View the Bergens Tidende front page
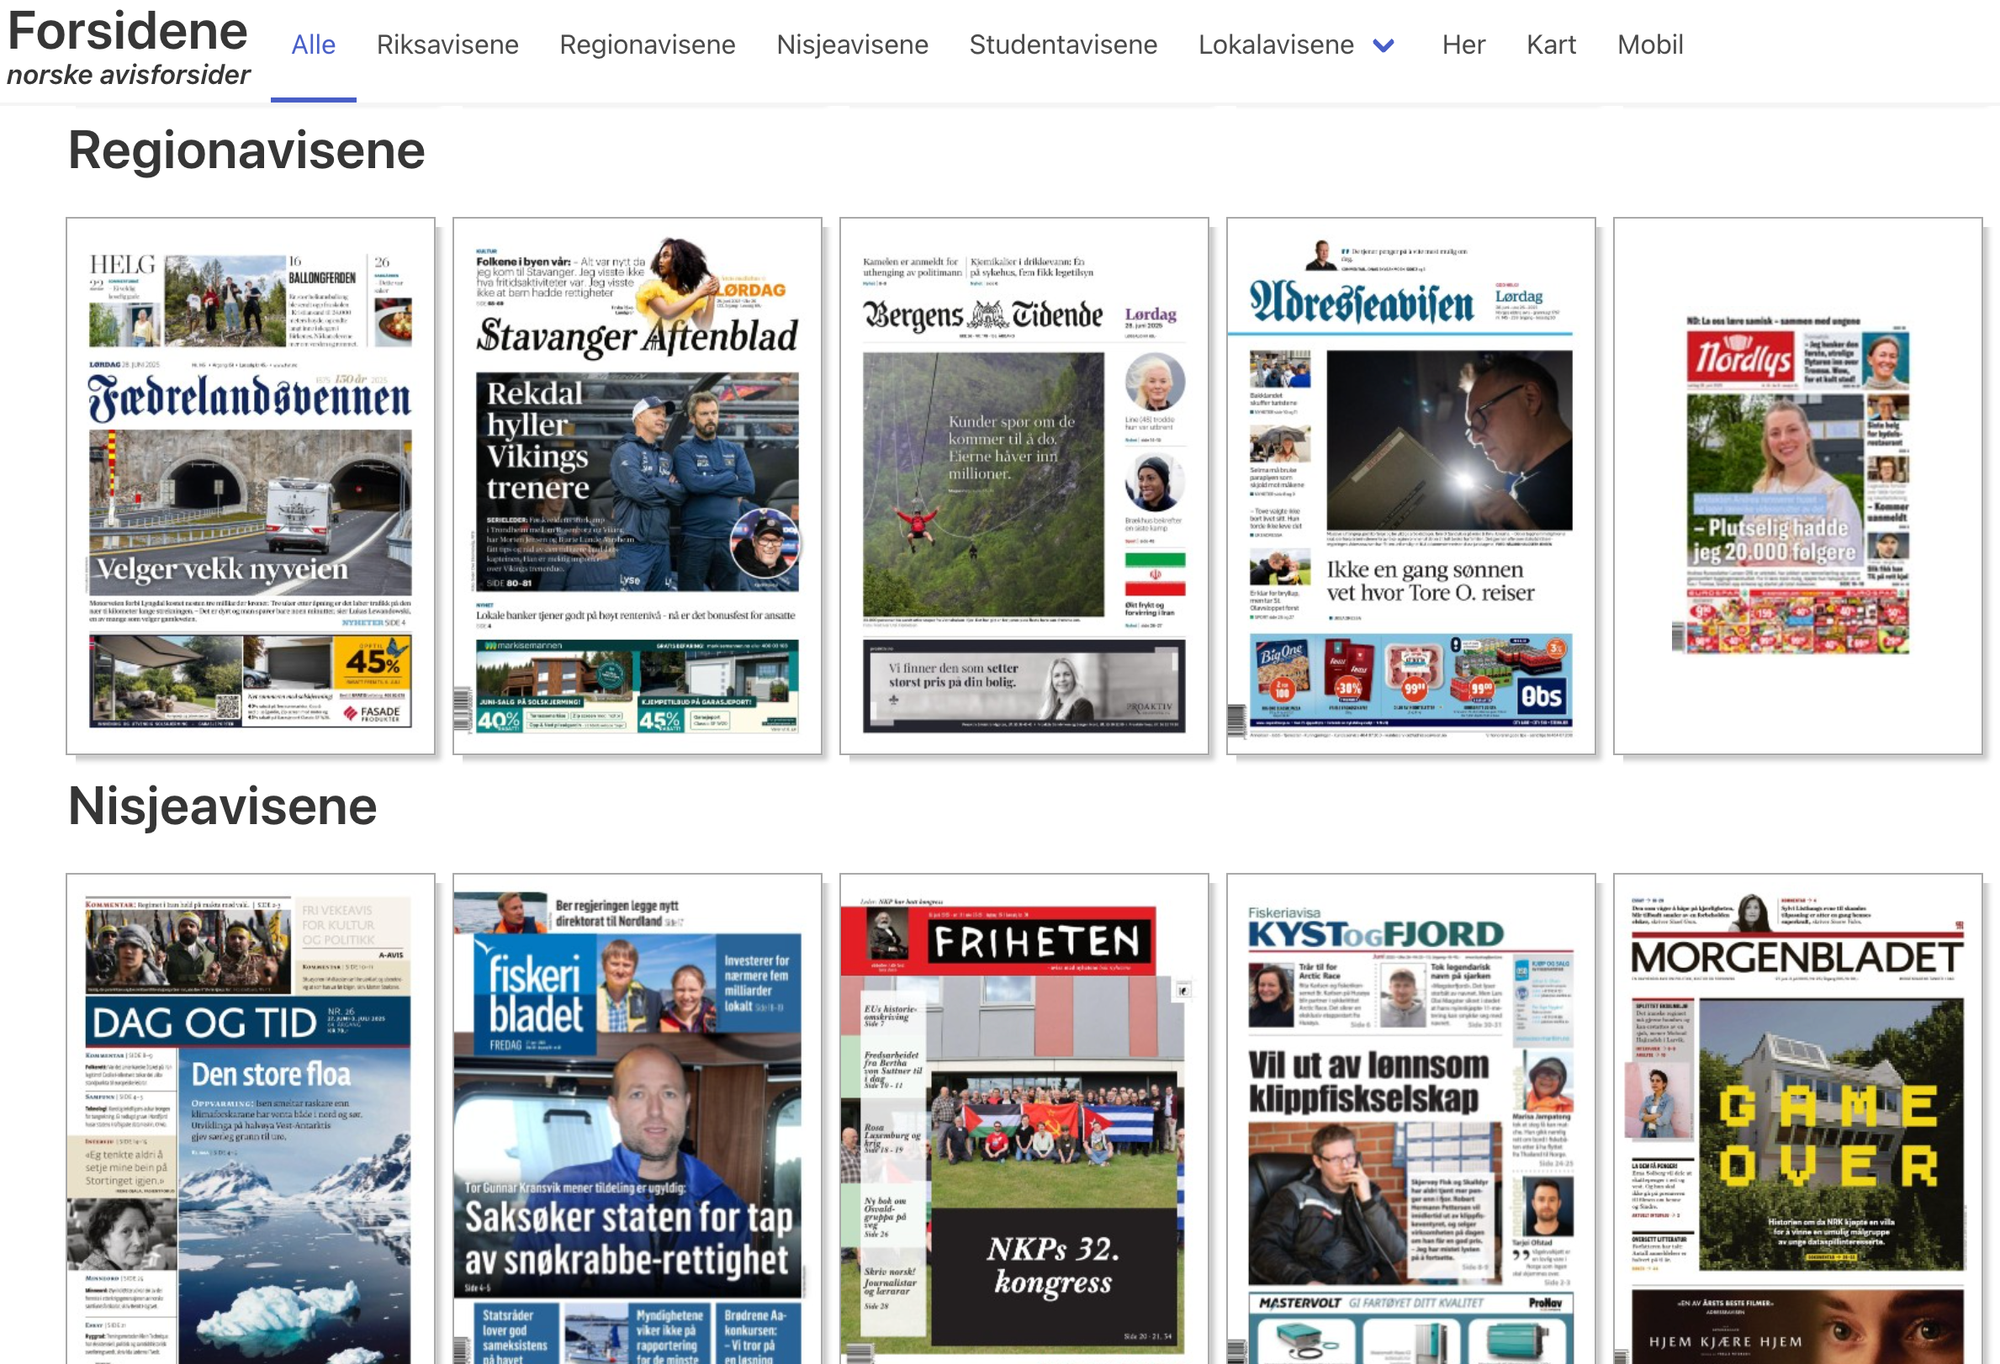The width and height of the screenshot is (2000, 1364). click(1024, 486)
